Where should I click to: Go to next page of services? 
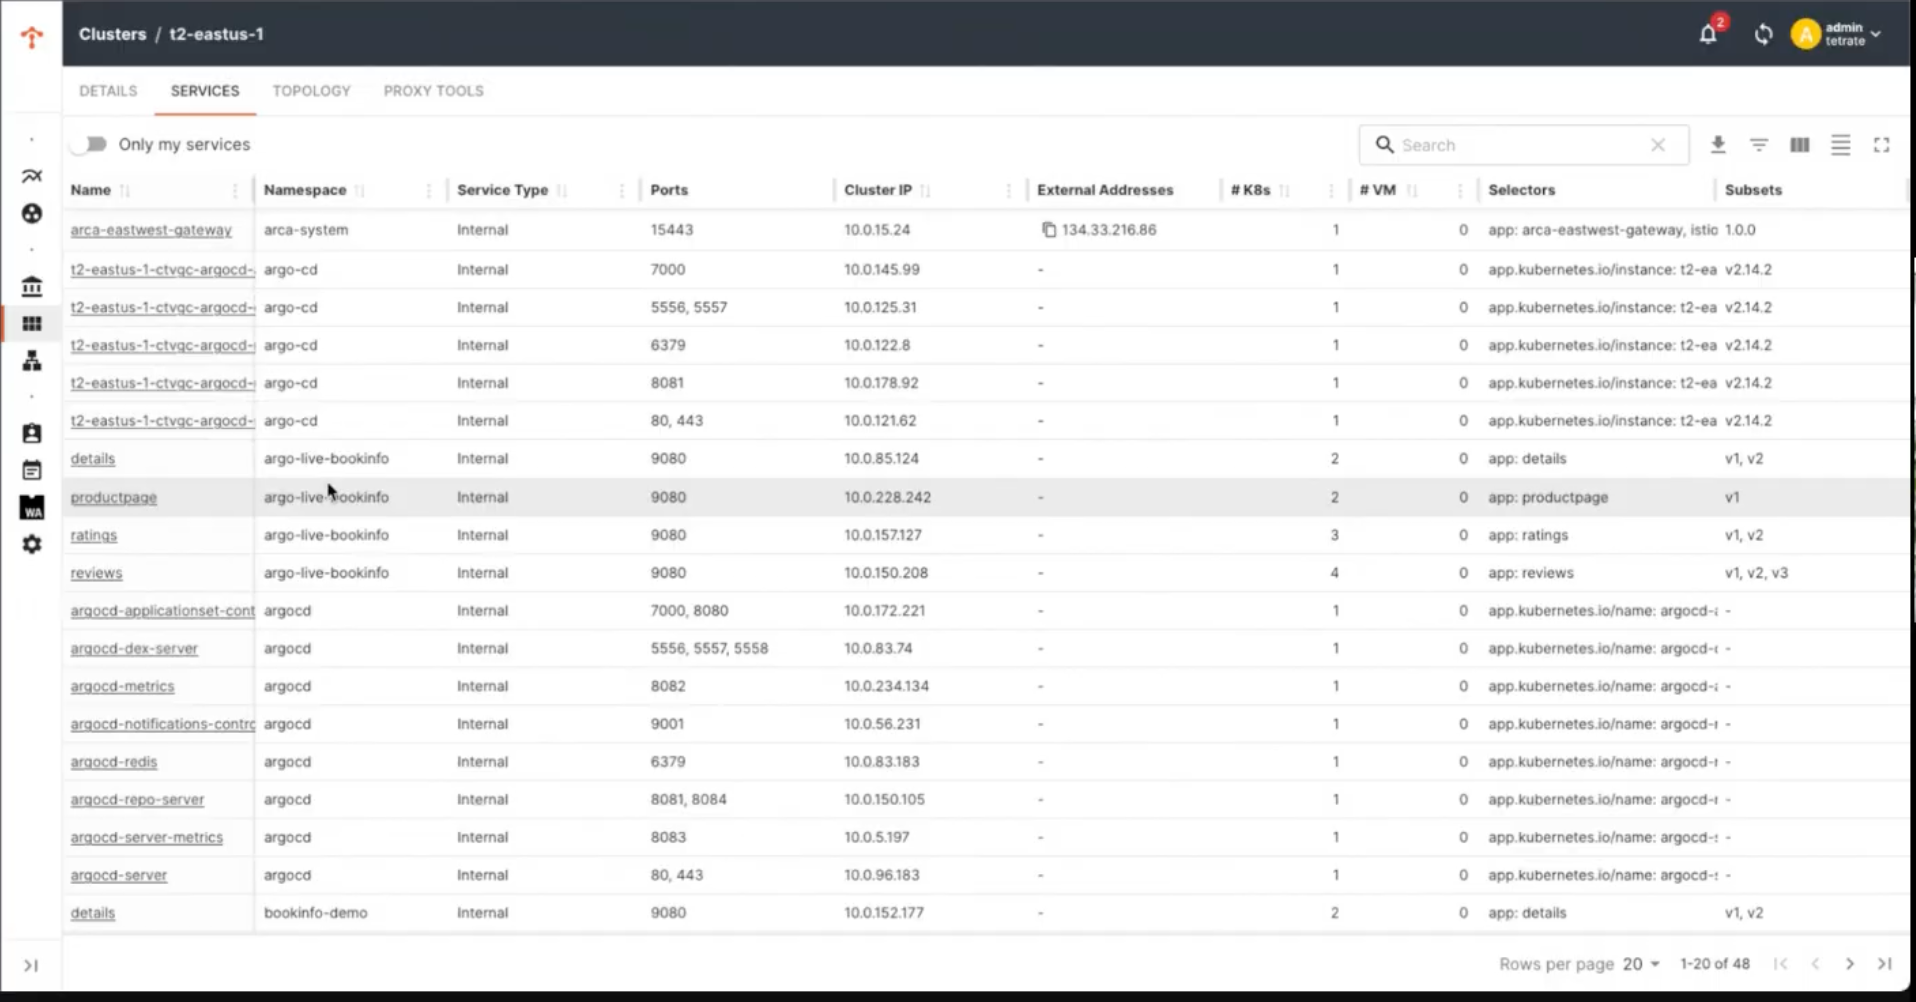[x=1850, y=964]
